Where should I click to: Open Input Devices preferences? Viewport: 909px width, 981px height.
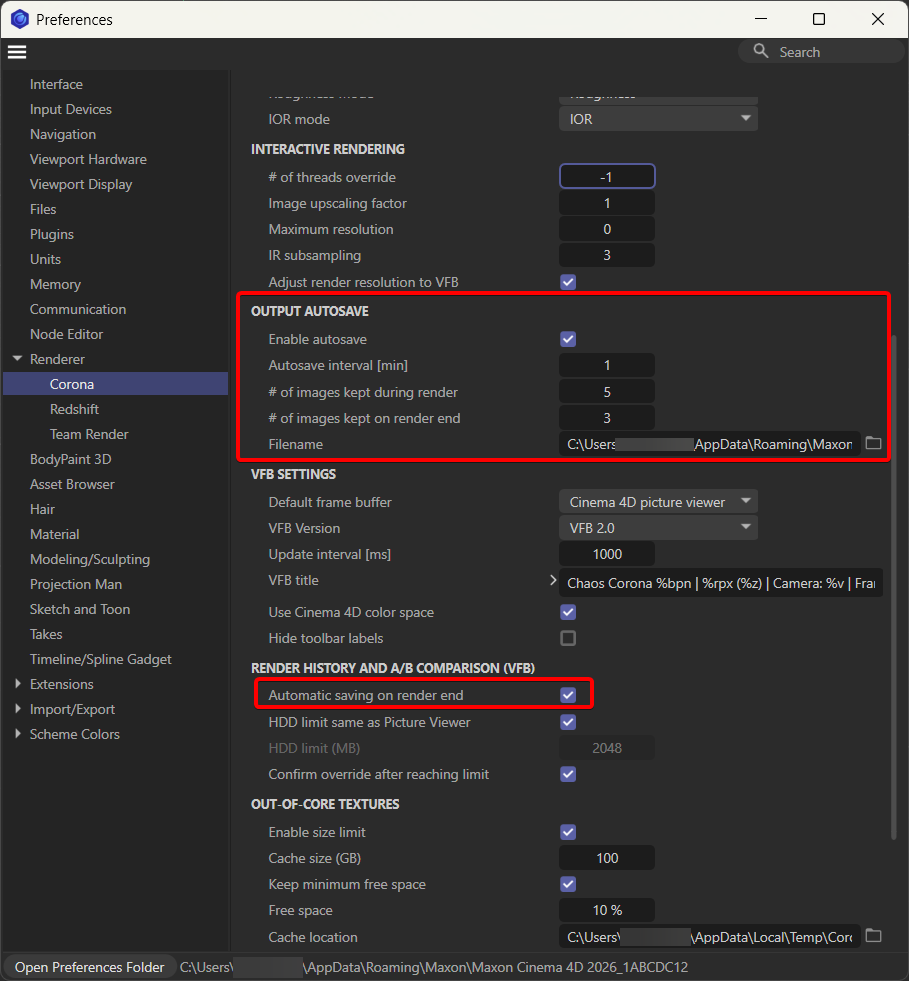71,109
